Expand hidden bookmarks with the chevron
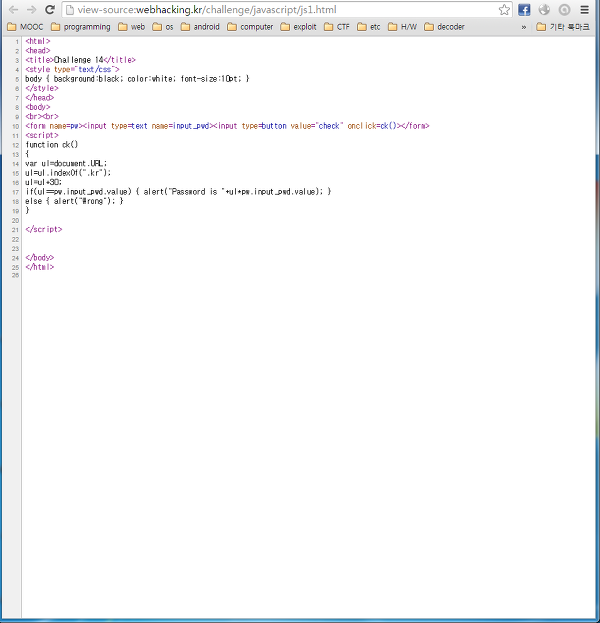The height and width of the screenshot is (623, 600). point(524,27)
